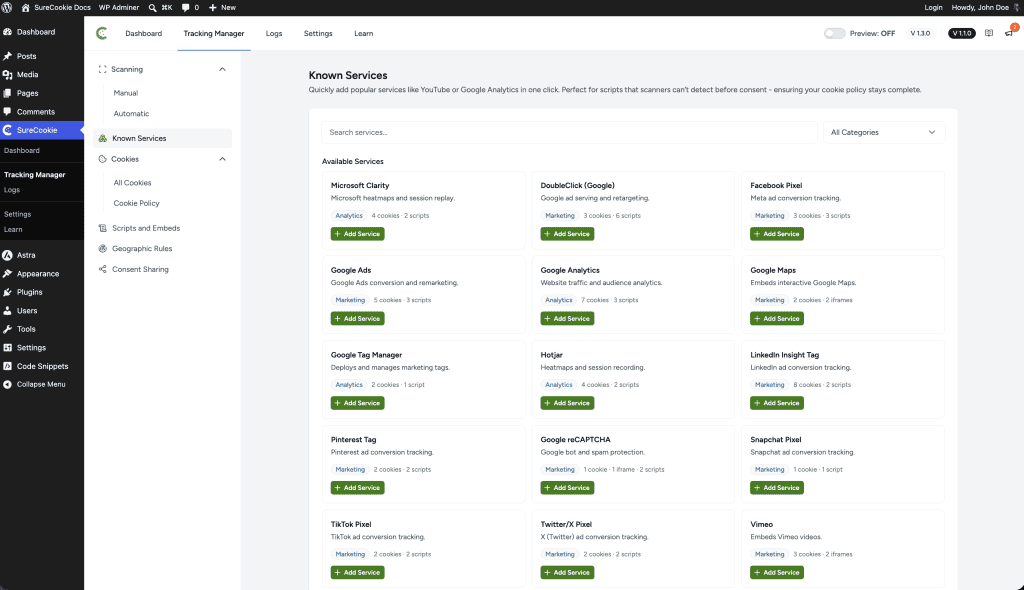The width and height of the screenshot is (1024, 590).
Task: Add the Facebook Pixel service
Action: click(777, 234)
